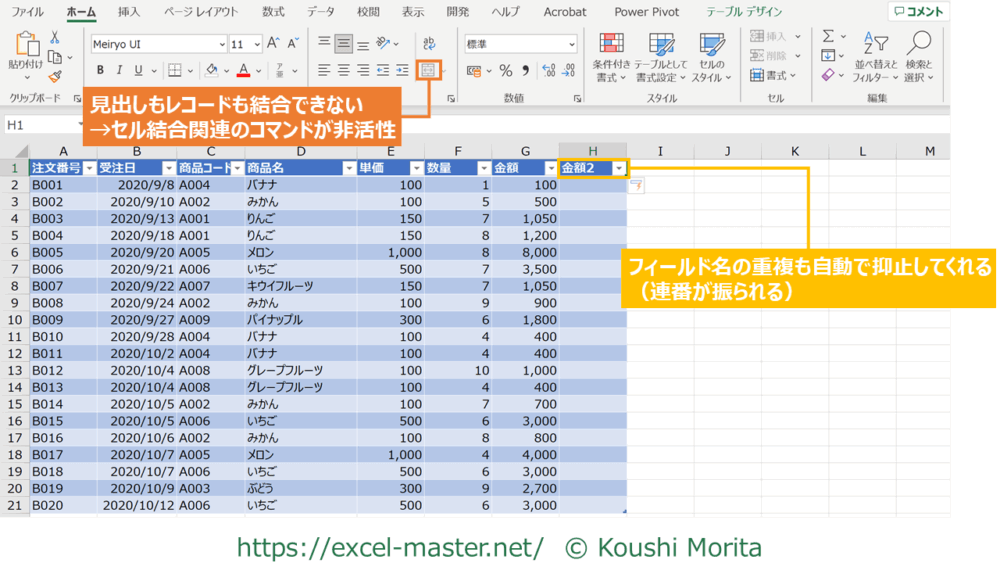
Task: Toggle bold formatting
Action: (x=100, y=71)
